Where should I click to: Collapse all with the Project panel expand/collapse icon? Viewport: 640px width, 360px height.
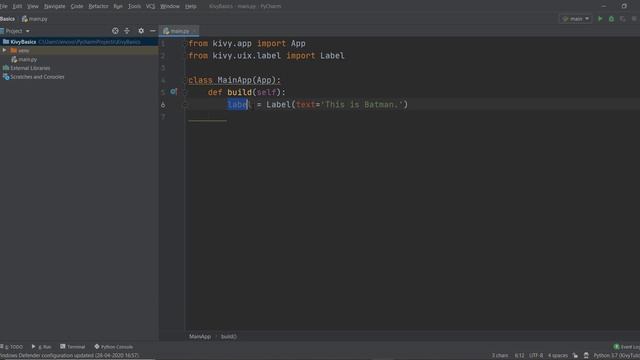(127, 31)
